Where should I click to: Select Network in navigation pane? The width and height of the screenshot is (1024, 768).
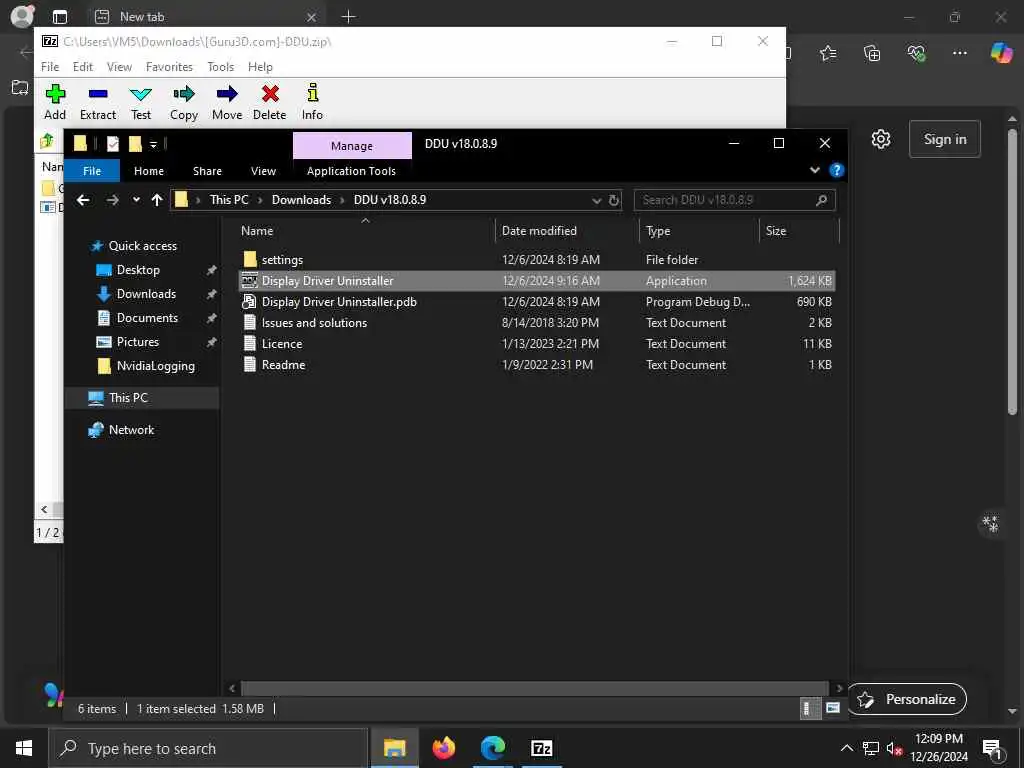coord(131,430)
